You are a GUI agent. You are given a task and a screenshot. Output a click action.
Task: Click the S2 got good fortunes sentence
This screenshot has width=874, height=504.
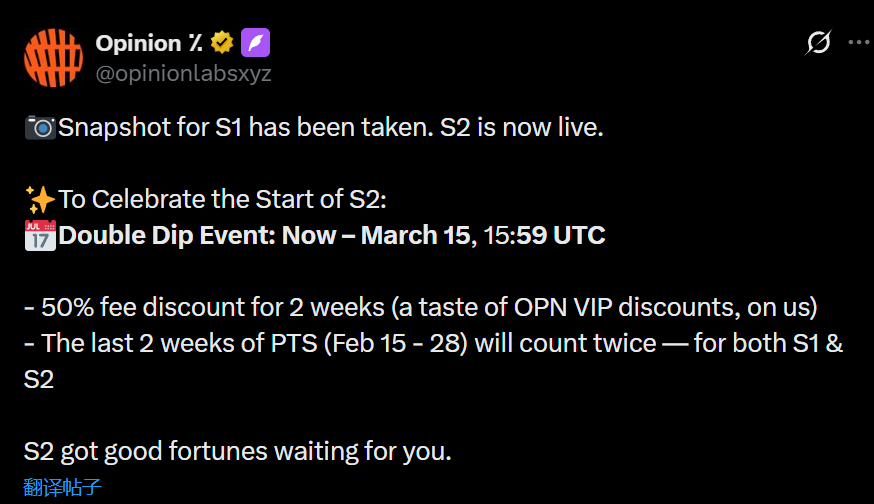(238, 451)
